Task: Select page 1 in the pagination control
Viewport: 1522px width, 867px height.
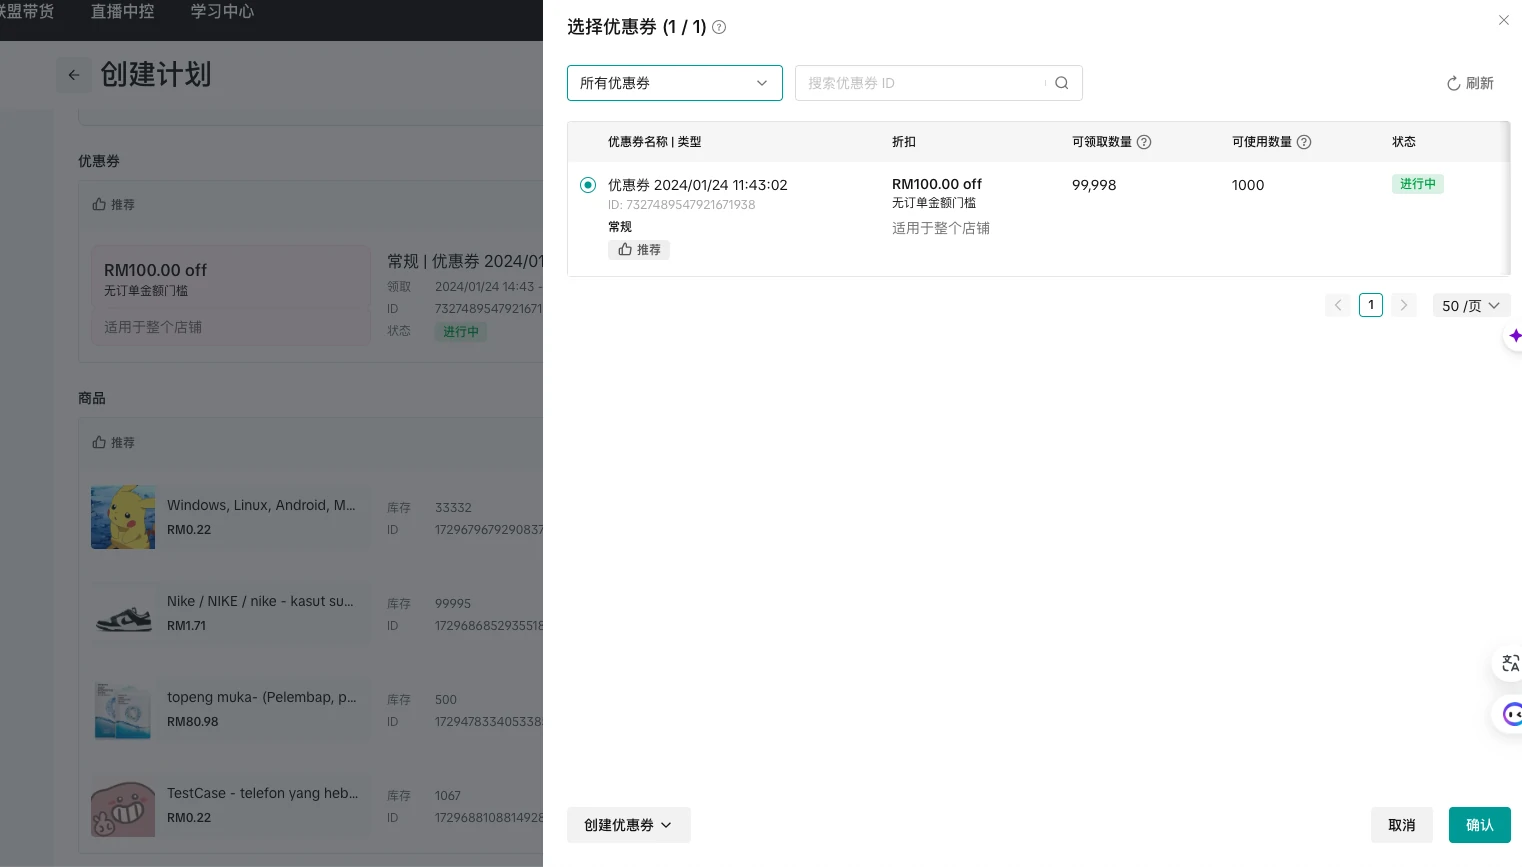Action: (x=1371, y=305)
